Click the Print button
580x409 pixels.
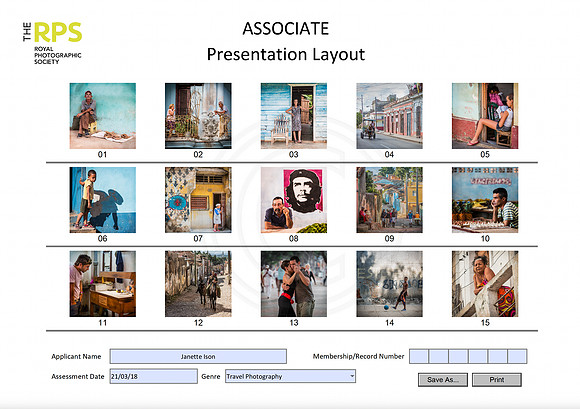[497, 379]
